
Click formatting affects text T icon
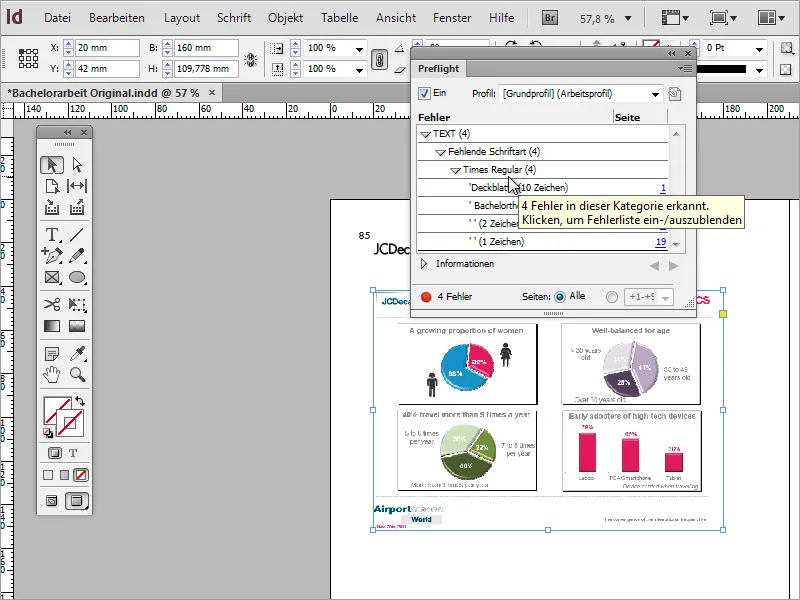(73, 453)
